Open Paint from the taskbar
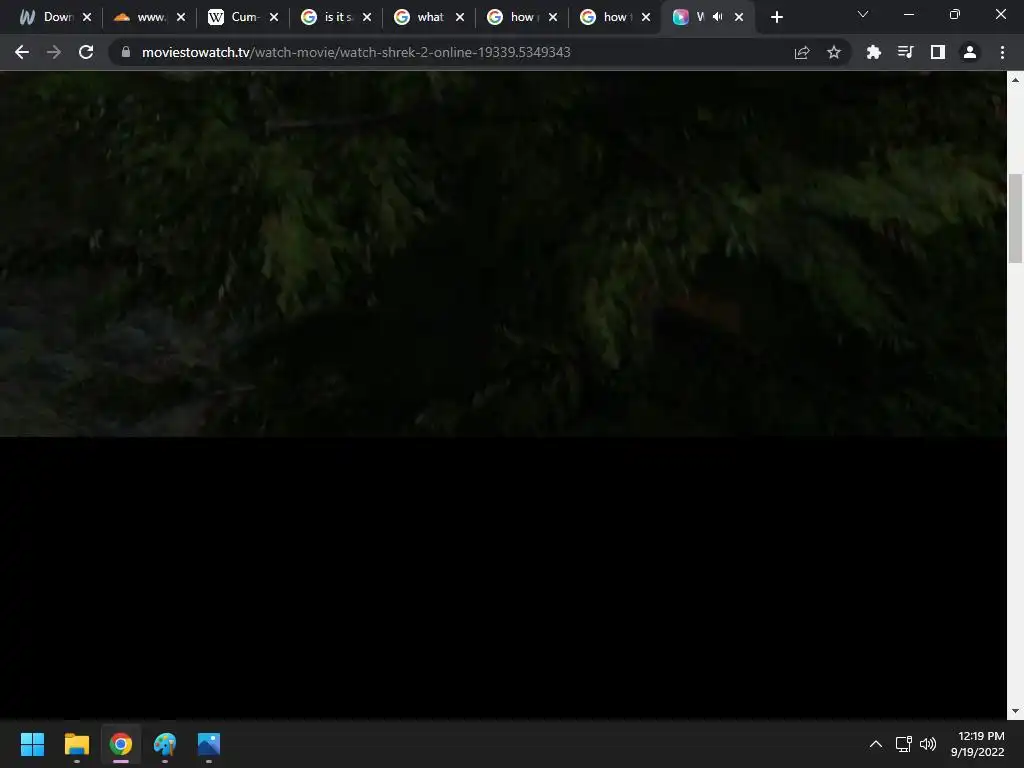Viewport: 1024px width, 768px height. [165, 744]
